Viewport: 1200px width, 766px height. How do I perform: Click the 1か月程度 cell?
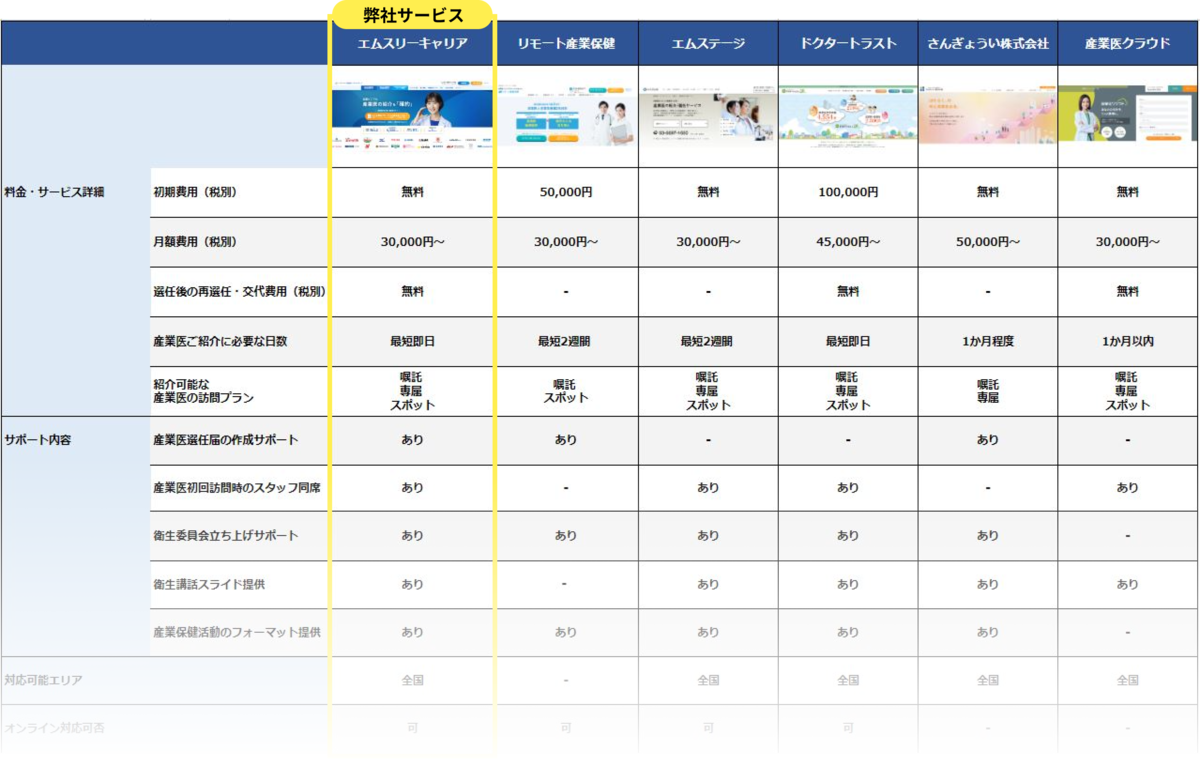coord(988,342)
